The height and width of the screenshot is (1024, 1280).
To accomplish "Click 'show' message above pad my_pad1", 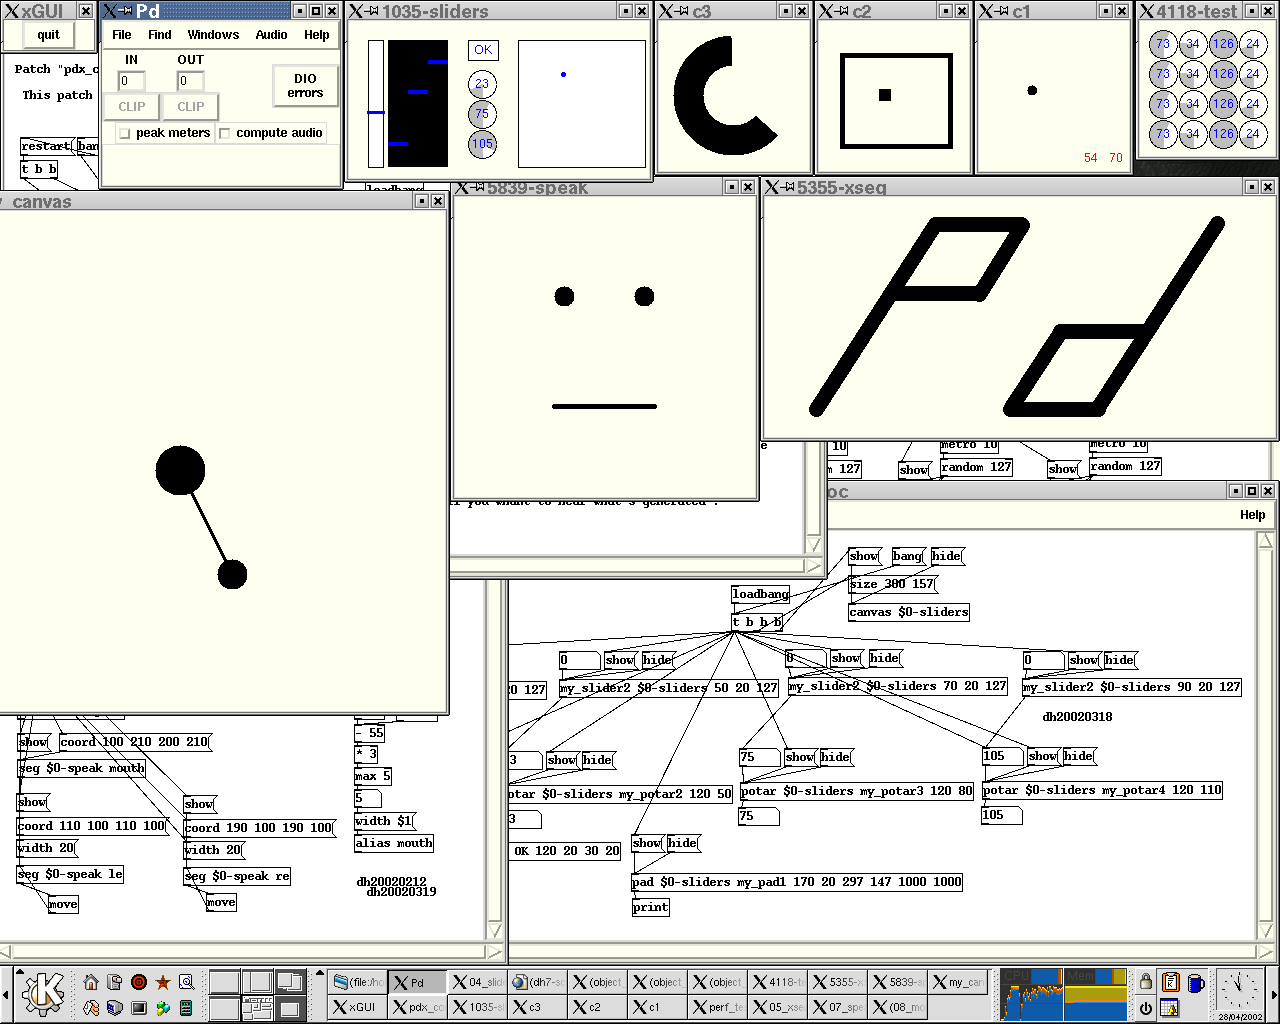I will (x=648, y=843).
